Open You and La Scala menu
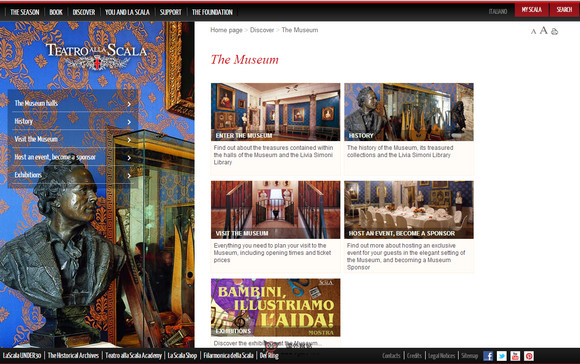580x364 pixels. 127,12
